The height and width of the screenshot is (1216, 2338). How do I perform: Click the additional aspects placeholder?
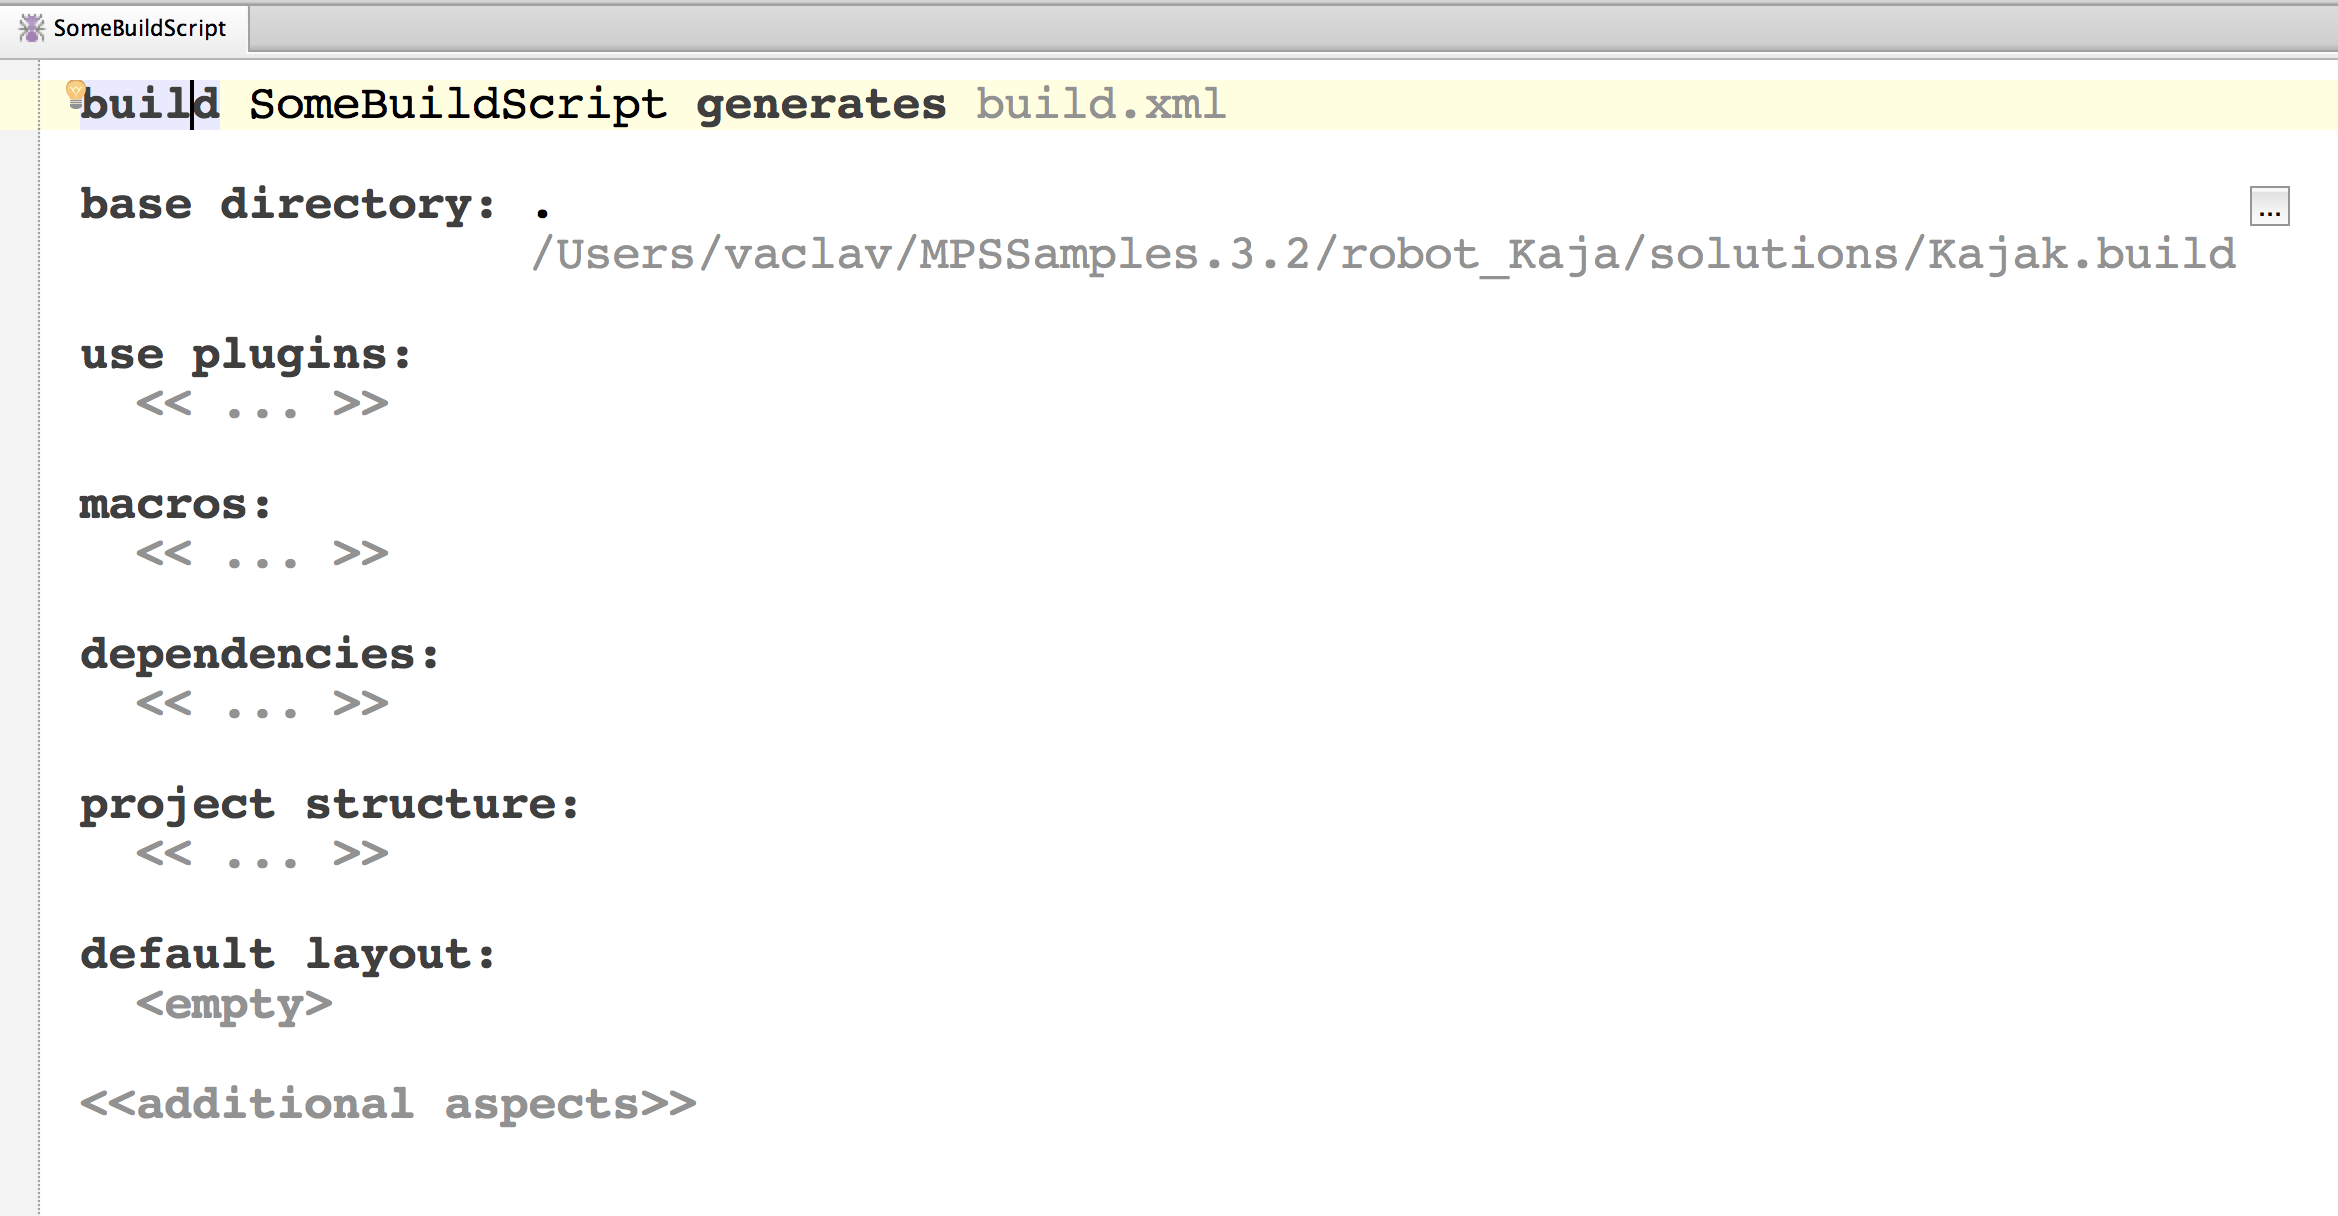click(388, 1104)
